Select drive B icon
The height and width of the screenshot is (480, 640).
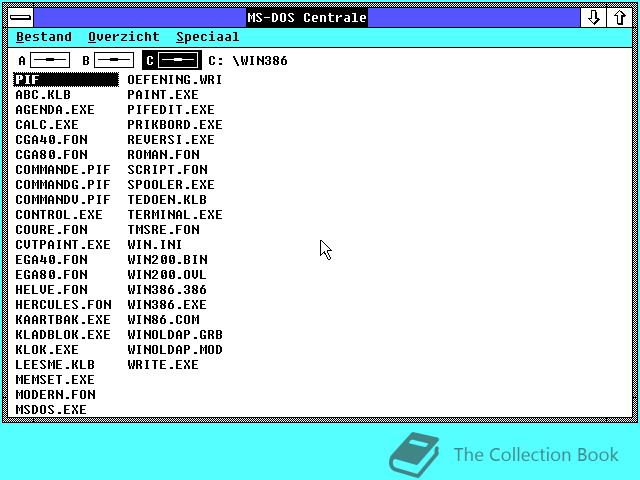(108, 60)
